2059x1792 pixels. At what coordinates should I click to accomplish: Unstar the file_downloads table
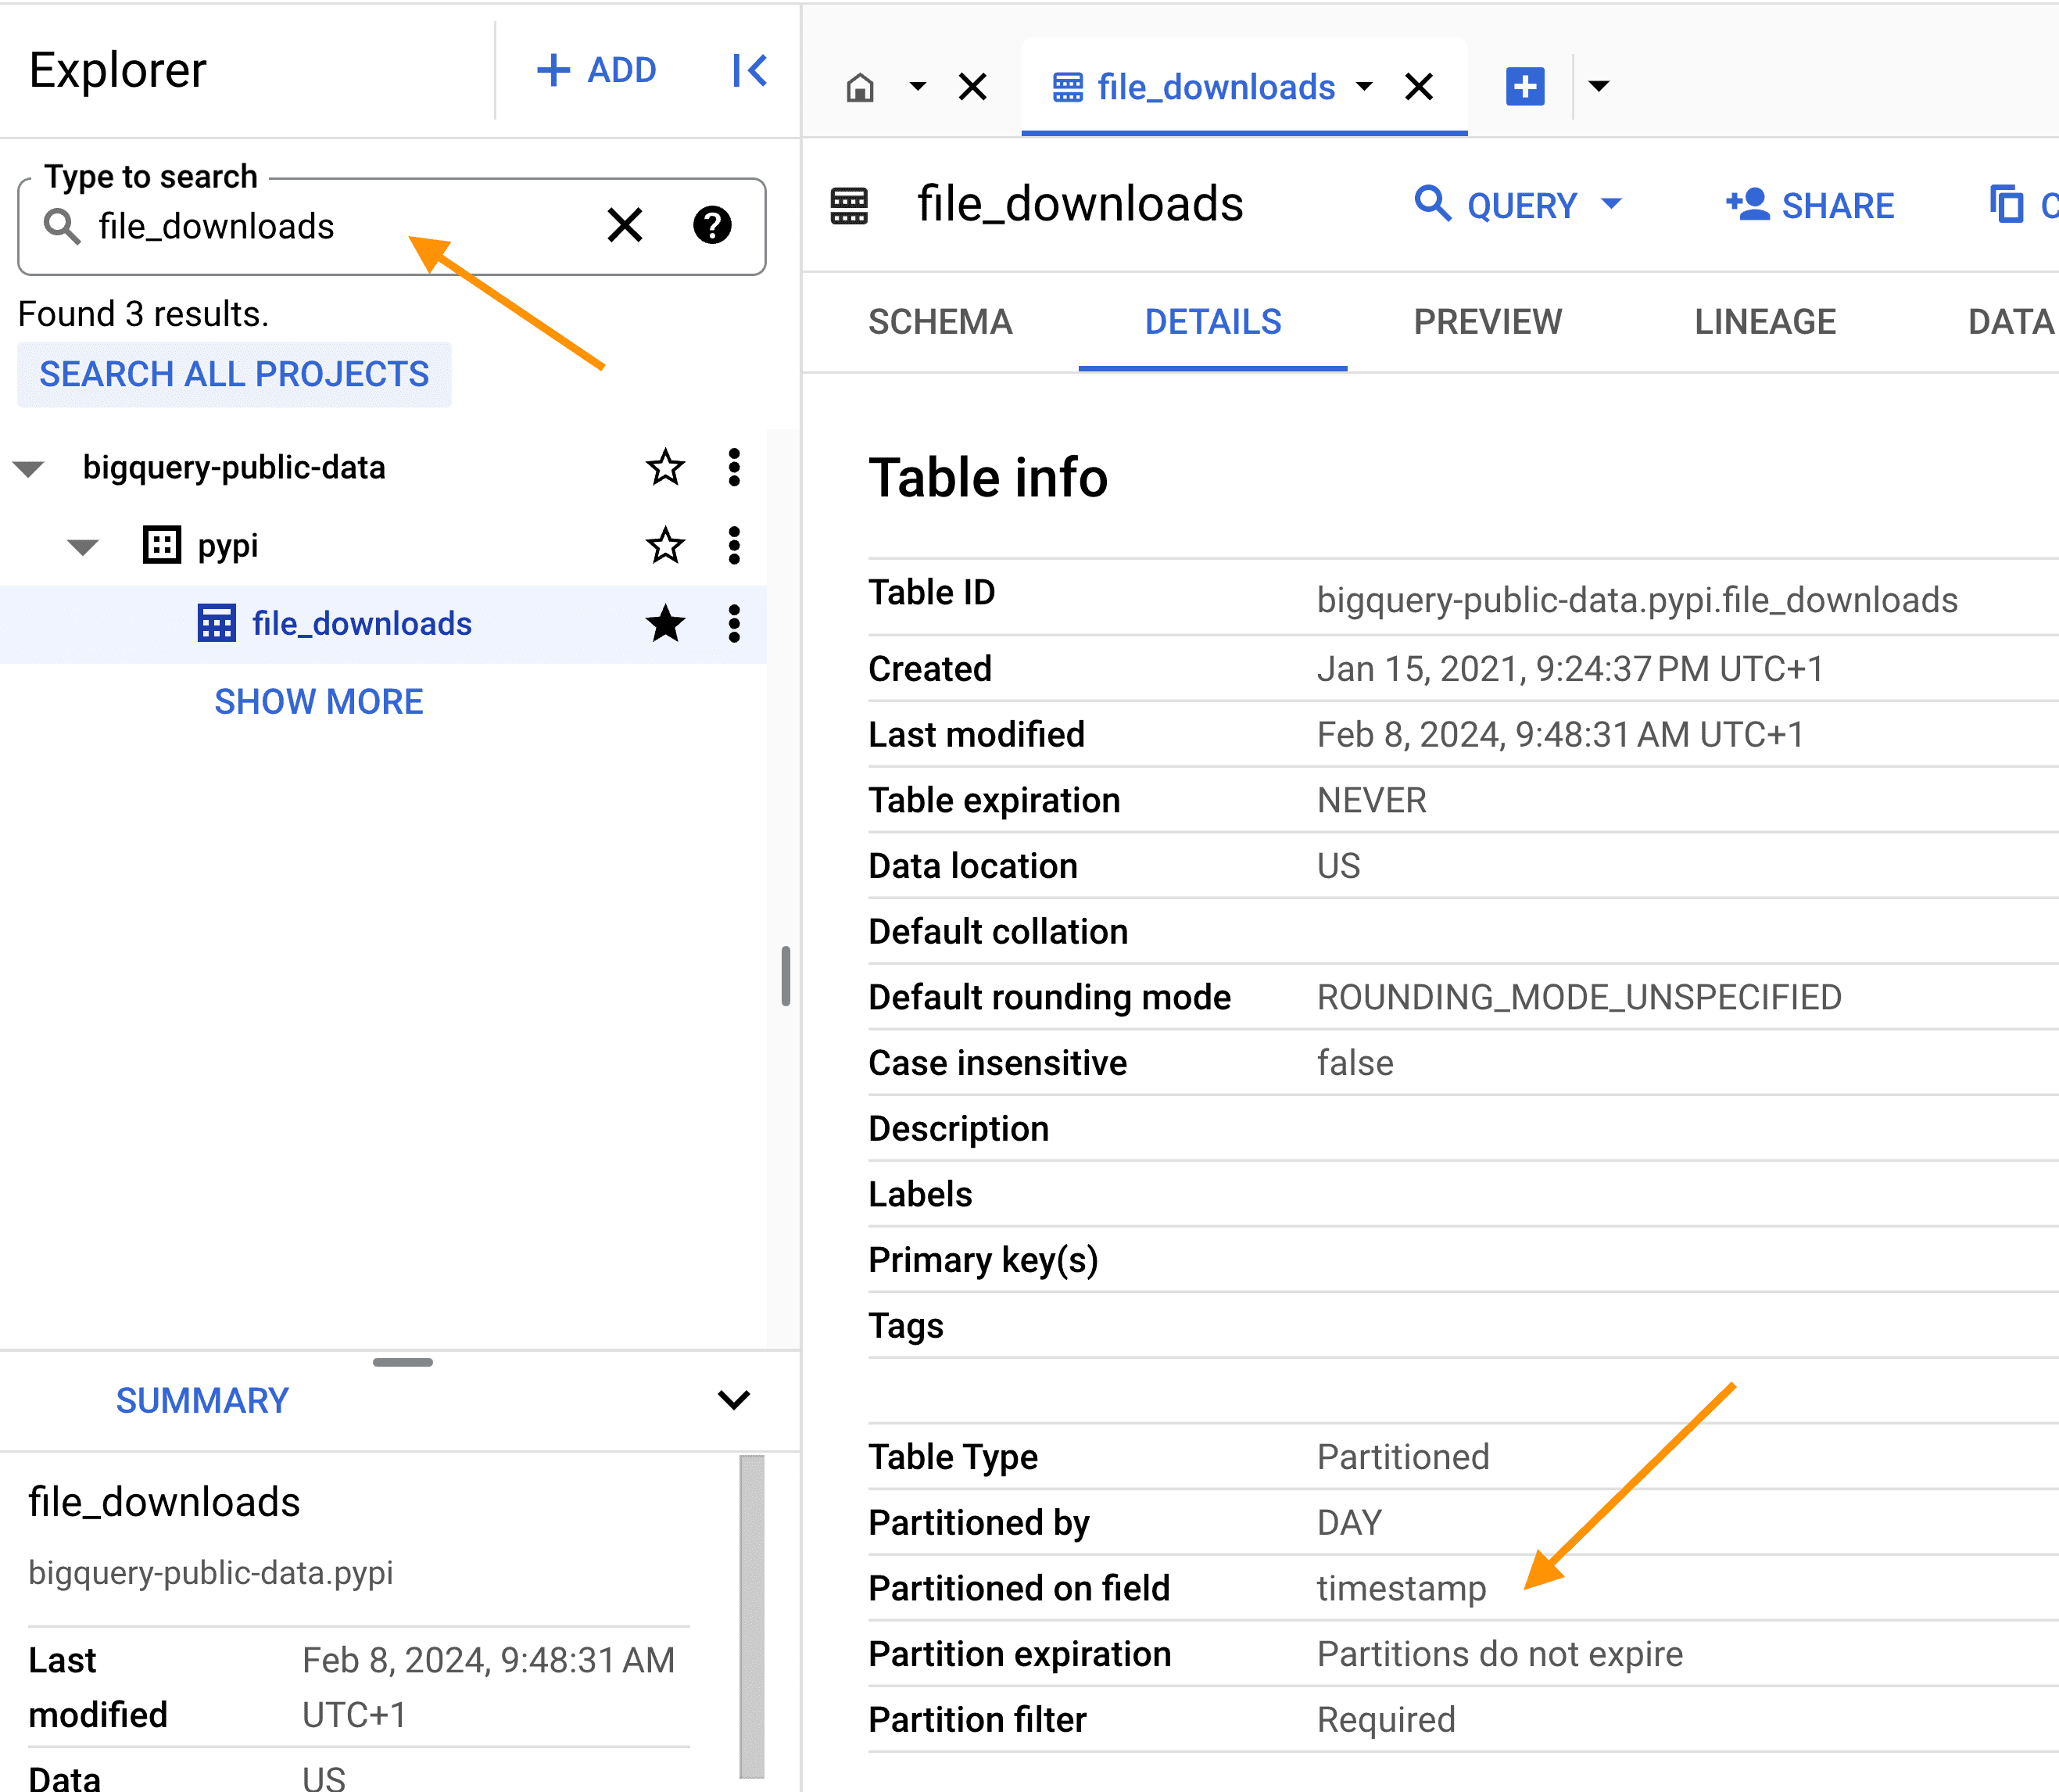pyautogui.click(x=665, y=623)
